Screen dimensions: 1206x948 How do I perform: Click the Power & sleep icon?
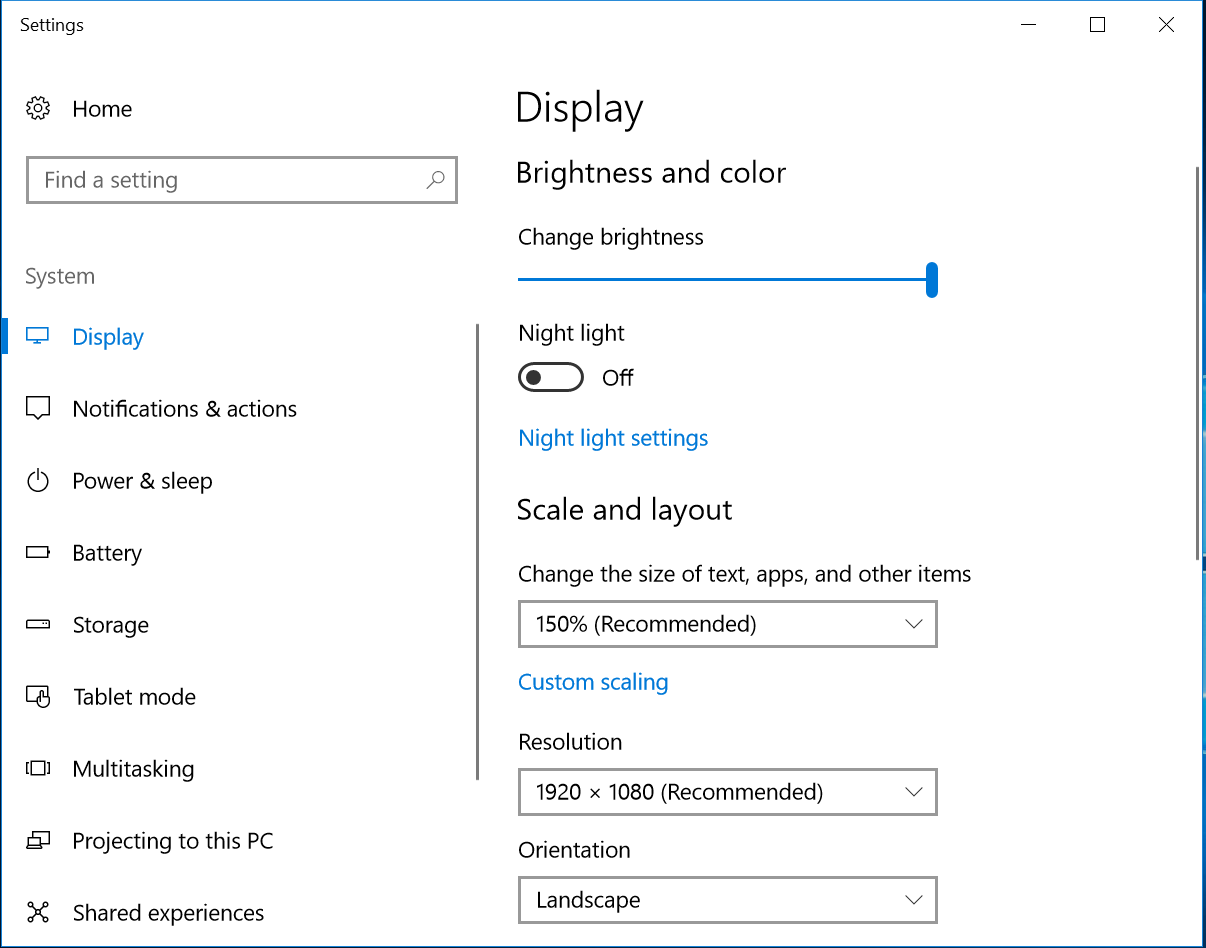(38, 481)
